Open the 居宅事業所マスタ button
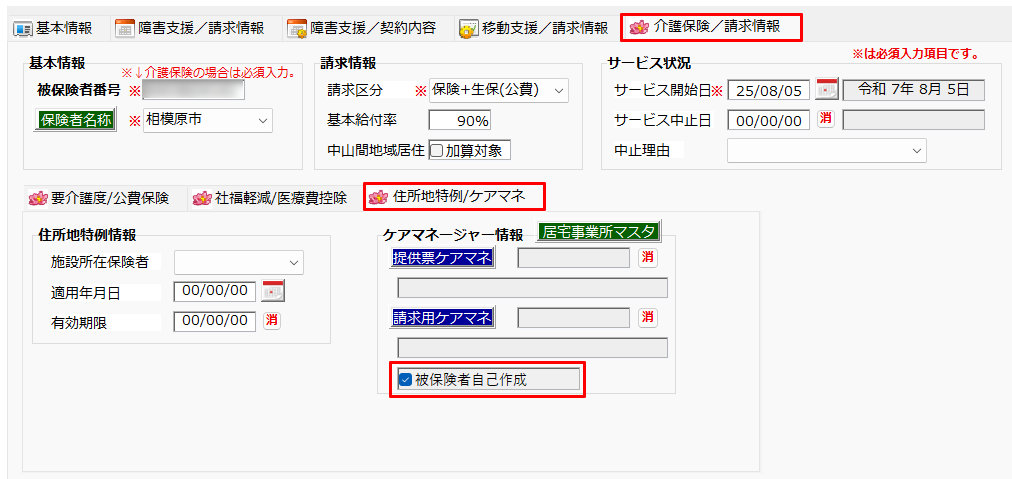The width and height of the screenshot is (1012, 479). tap(599, 231)
